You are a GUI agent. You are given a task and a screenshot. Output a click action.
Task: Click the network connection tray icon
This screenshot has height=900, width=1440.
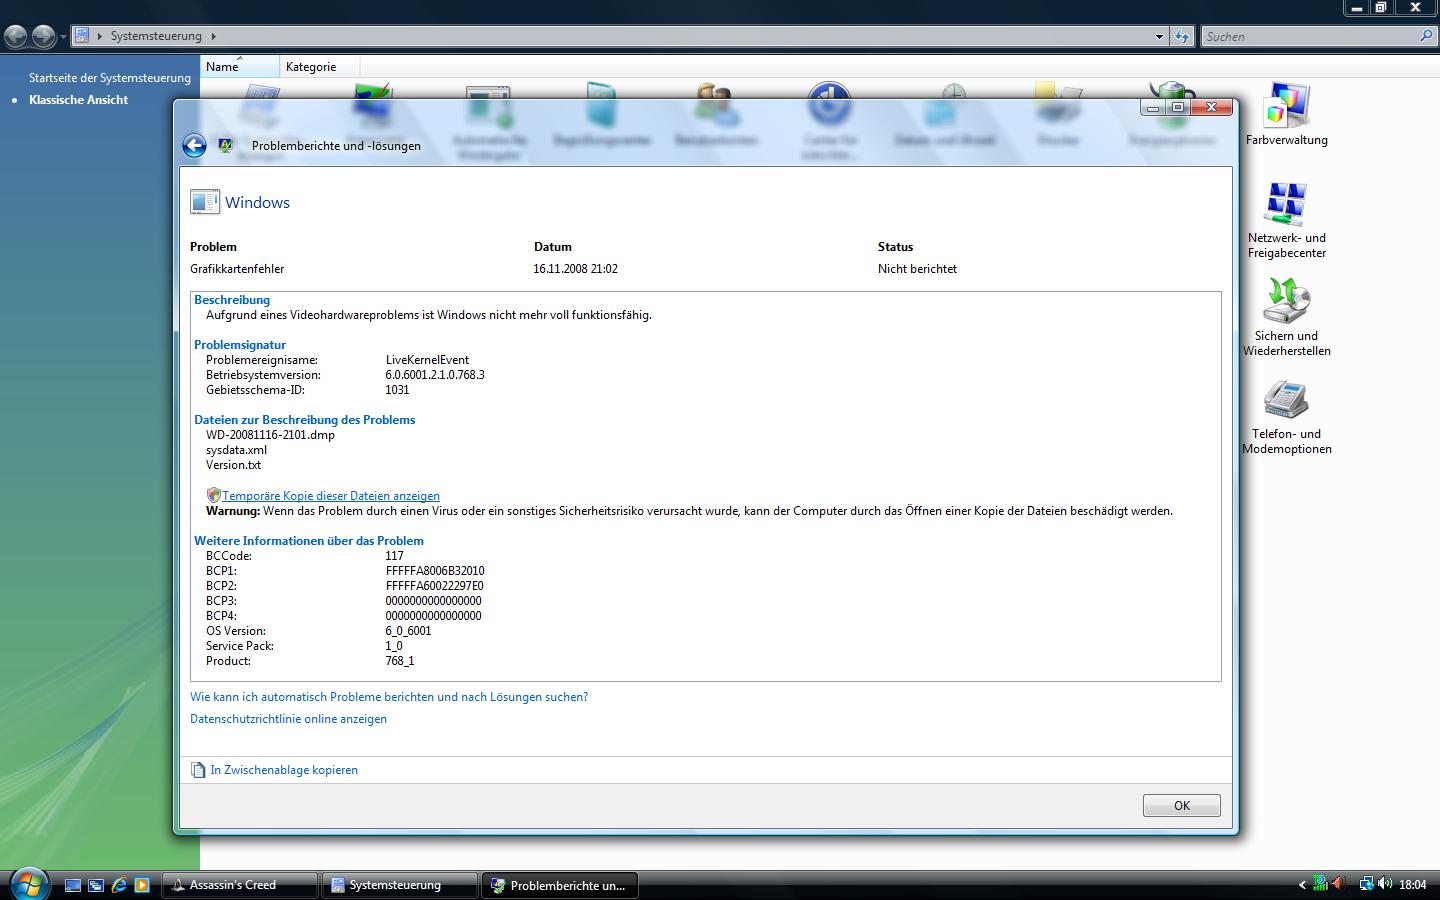[1366, 884]
